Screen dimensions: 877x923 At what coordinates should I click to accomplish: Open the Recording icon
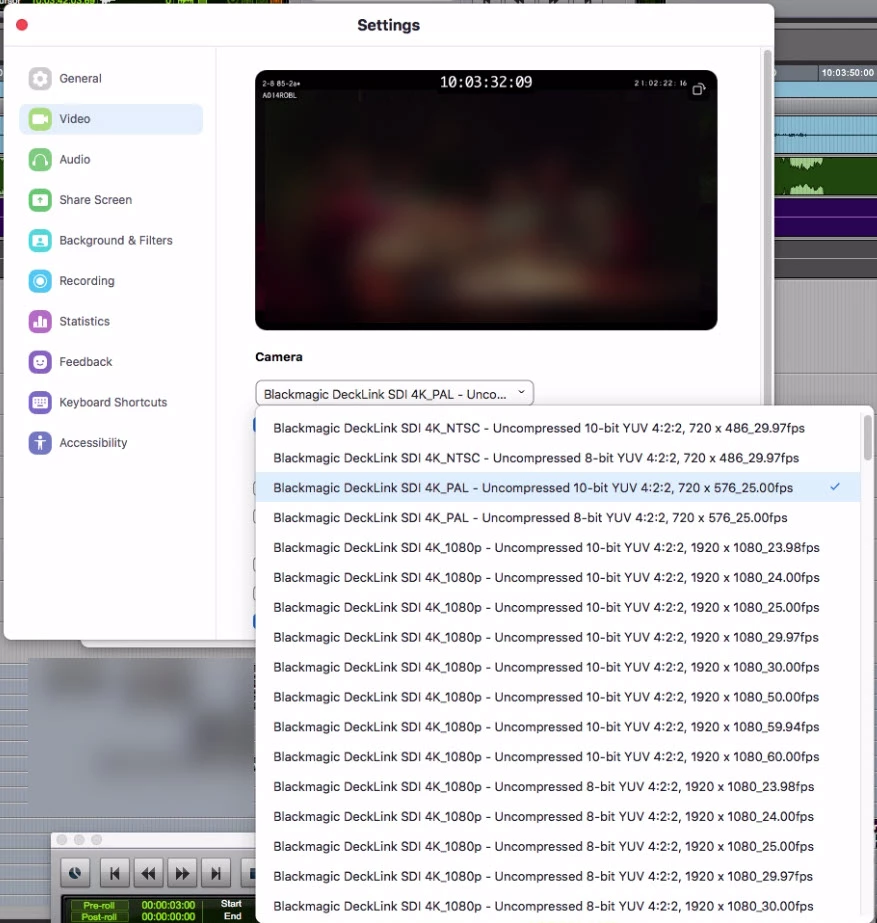pos(40,281)
